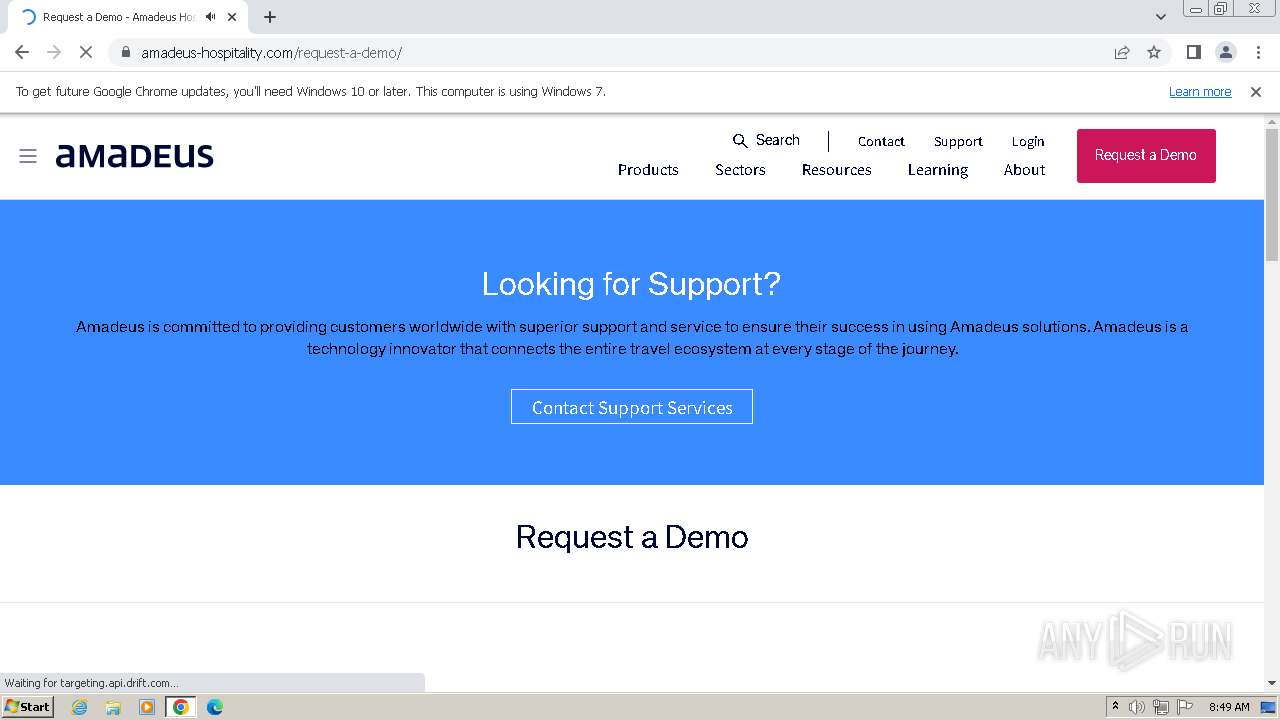The height and width of the screenshot is (720, 1280).
Task: Open the Resources menu
Action: [x=837, y=170]
